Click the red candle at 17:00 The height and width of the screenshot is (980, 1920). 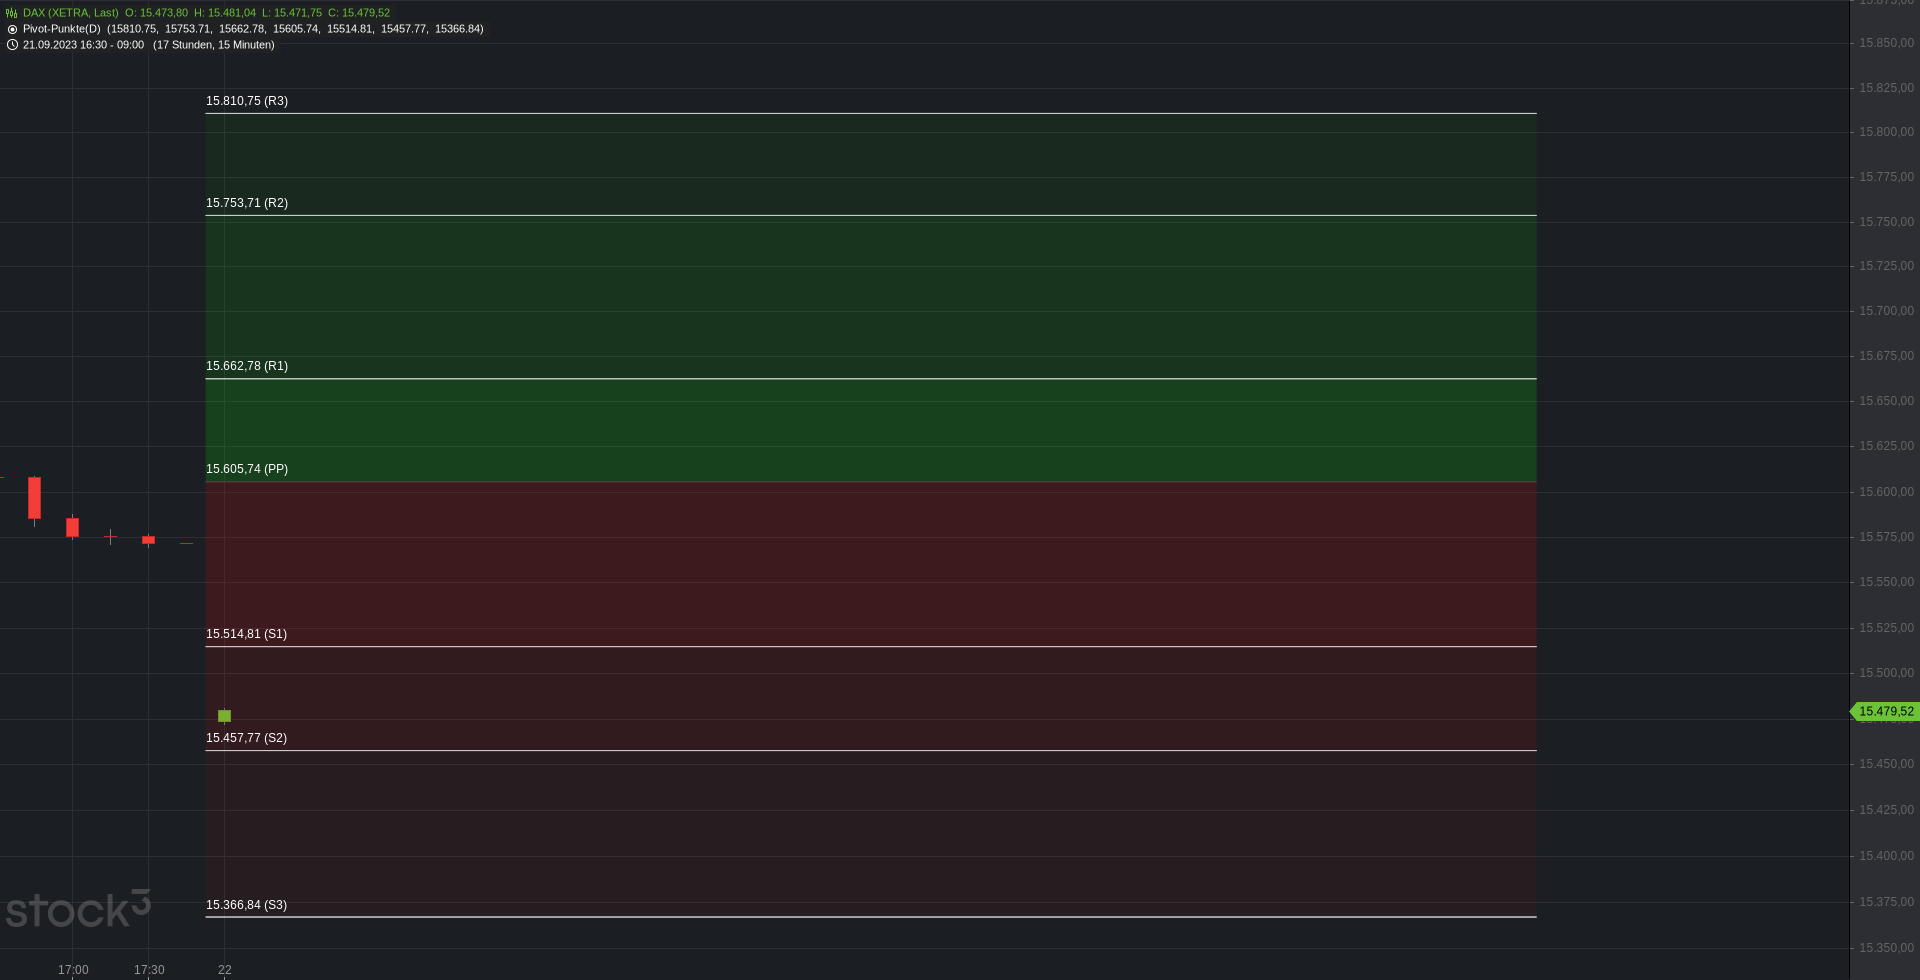tap(72, 527)
